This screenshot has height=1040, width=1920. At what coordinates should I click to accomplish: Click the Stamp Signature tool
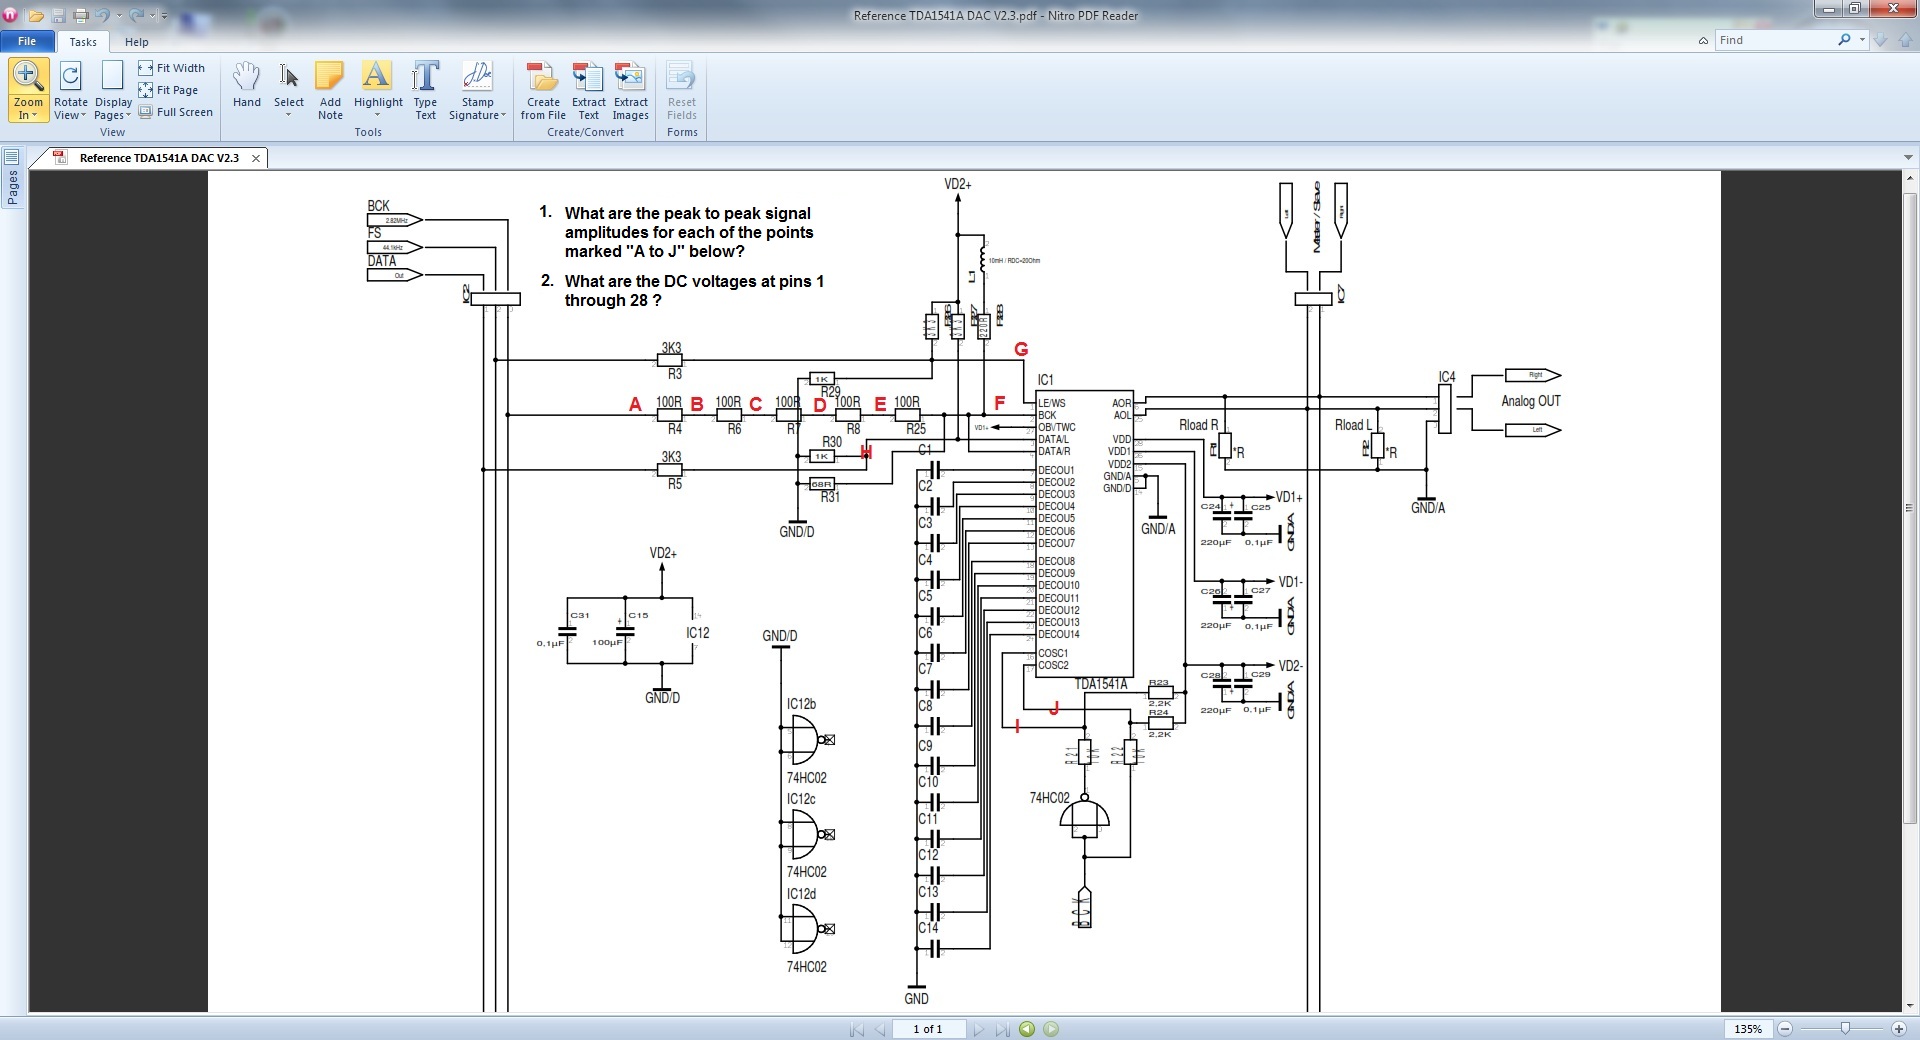477,90
